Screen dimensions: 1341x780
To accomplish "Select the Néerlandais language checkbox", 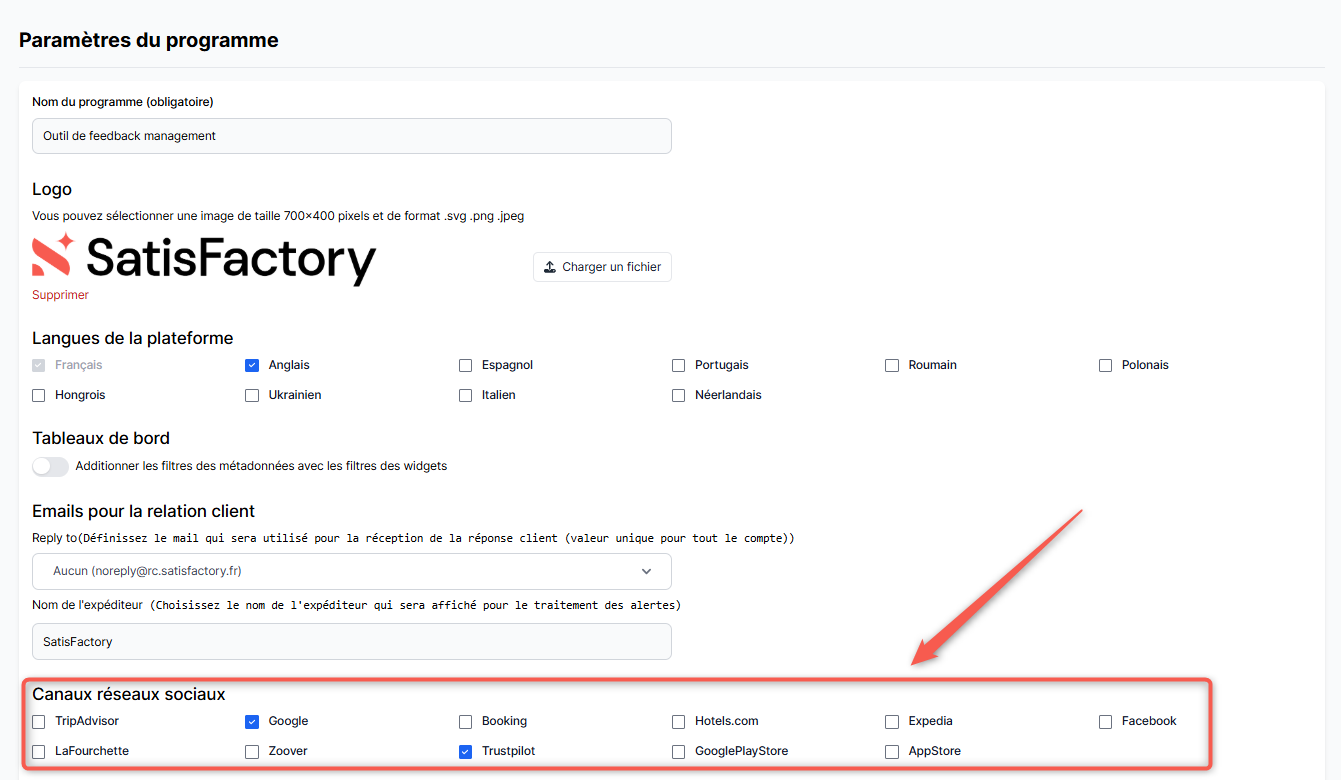I will coord(679,396).
